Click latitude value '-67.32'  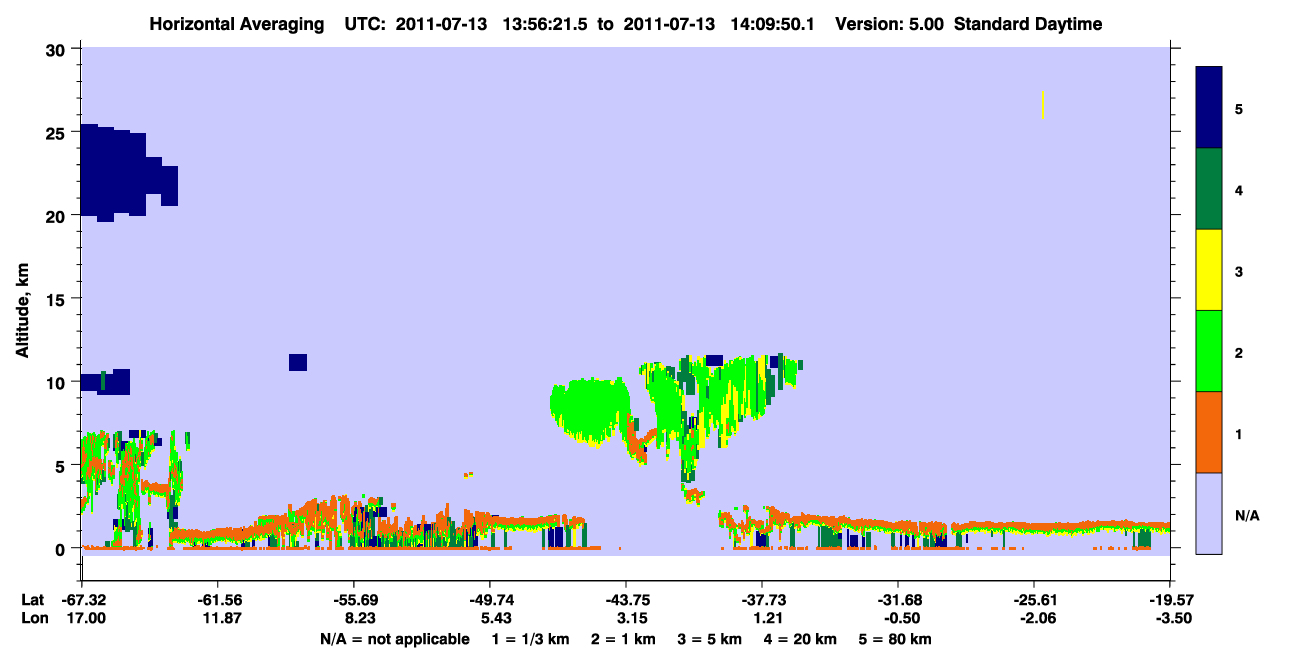click(82, 600)
